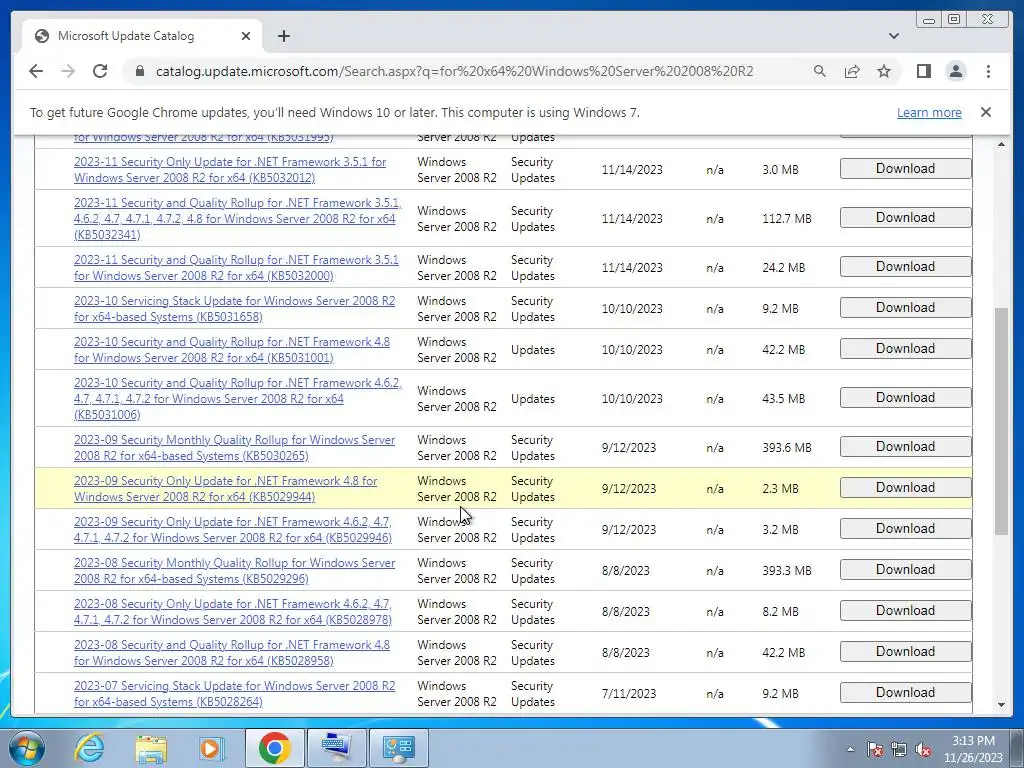Download the KB5031001 update
This screenshot has width=1024, height=768.
click(905, 349)
